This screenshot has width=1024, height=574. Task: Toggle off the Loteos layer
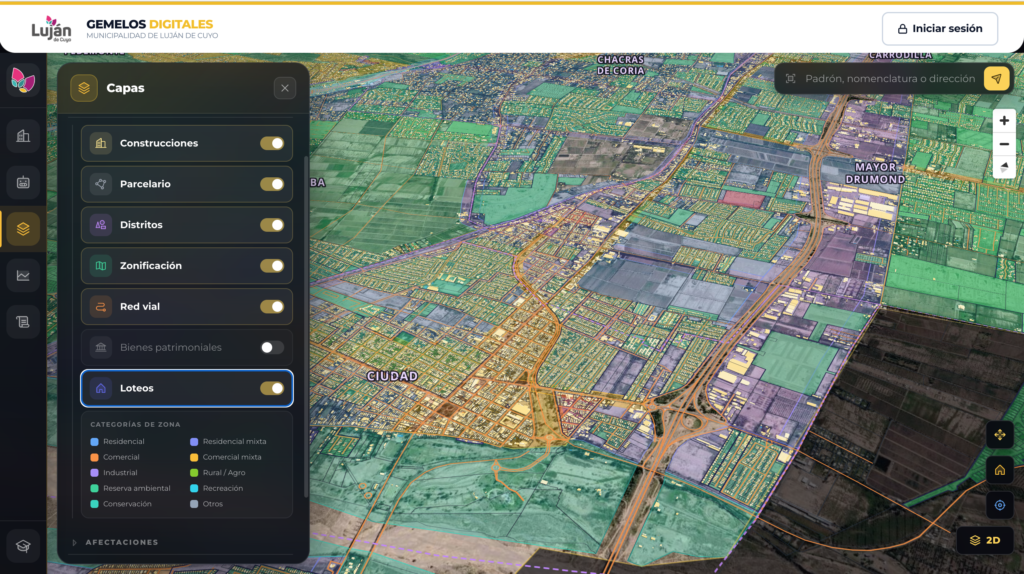point(272,388)
